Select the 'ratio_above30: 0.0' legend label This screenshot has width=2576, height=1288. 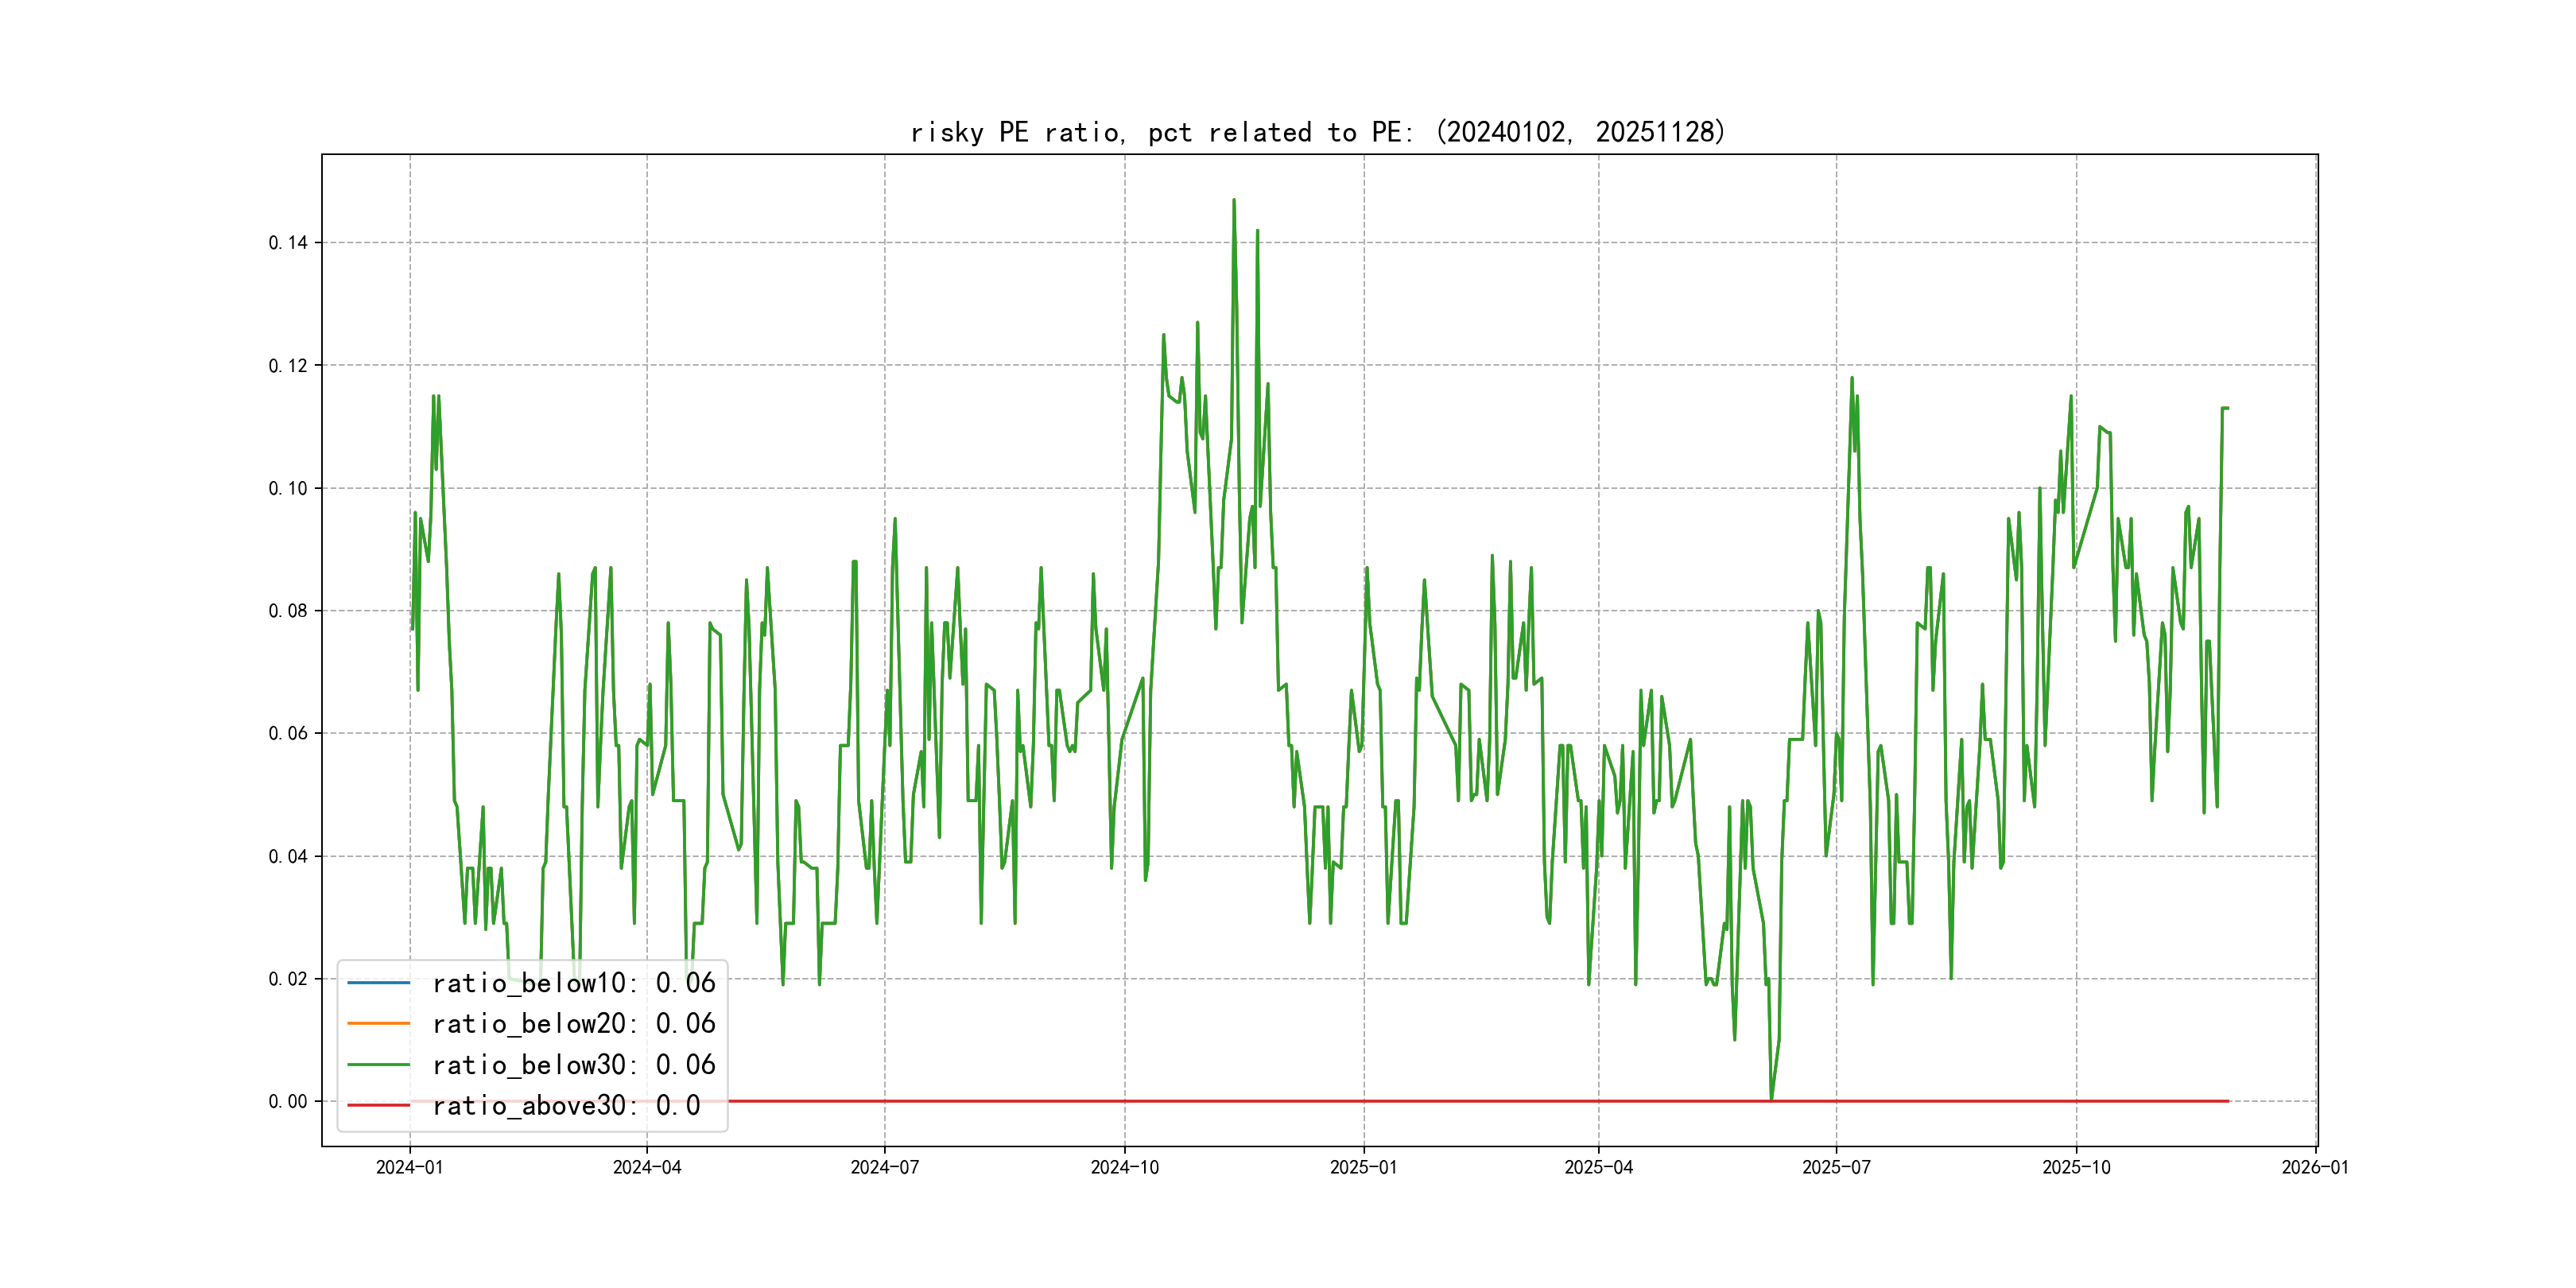click(x=565, y=1105)
